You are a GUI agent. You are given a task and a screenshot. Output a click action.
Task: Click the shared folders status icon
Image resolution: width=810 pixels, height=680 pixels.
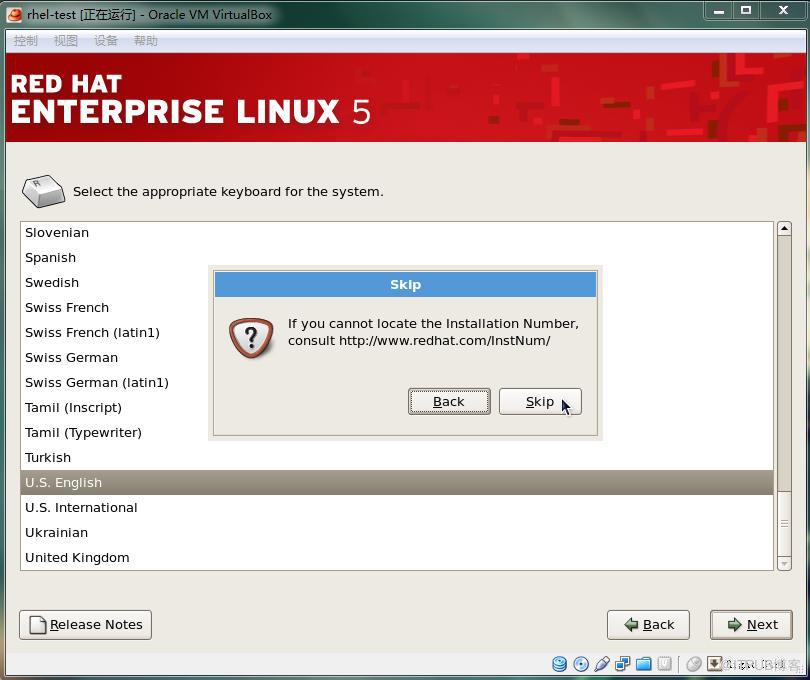click(643, 664)
